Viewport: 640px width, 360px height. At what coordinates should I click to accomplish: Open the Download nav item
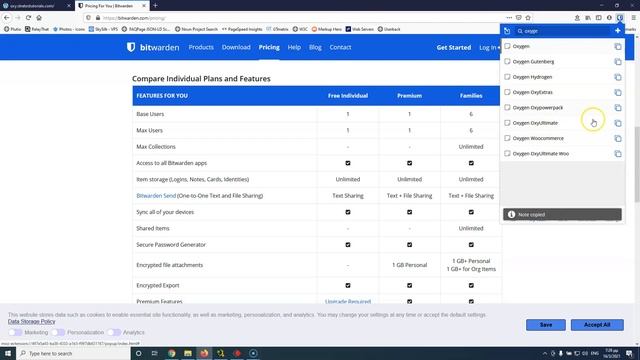[236, 47]
